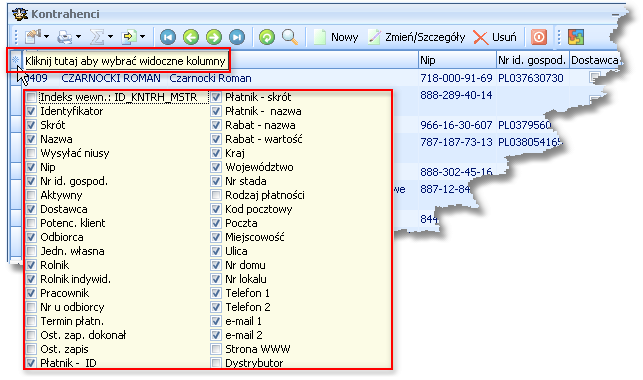Enable the Termin płatn. checkbox
This screenshot has height=380, width=643.
(x=31, y=321)
